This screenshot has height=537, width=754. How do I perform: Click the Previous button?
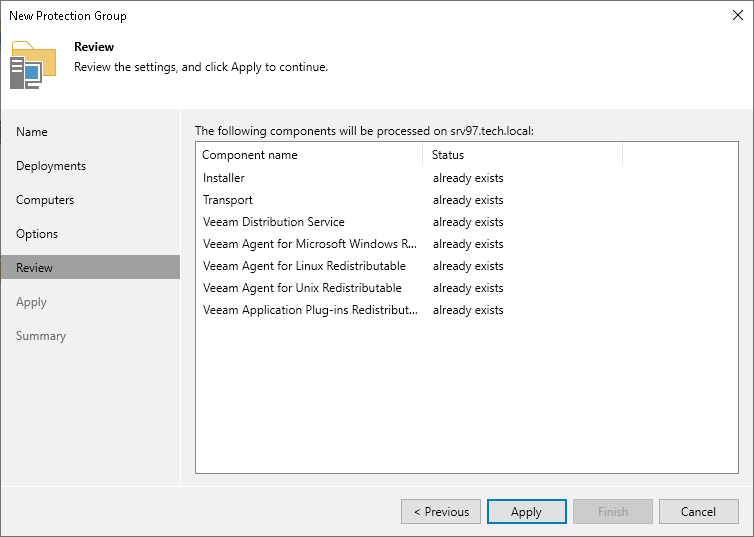pos(441,512)
